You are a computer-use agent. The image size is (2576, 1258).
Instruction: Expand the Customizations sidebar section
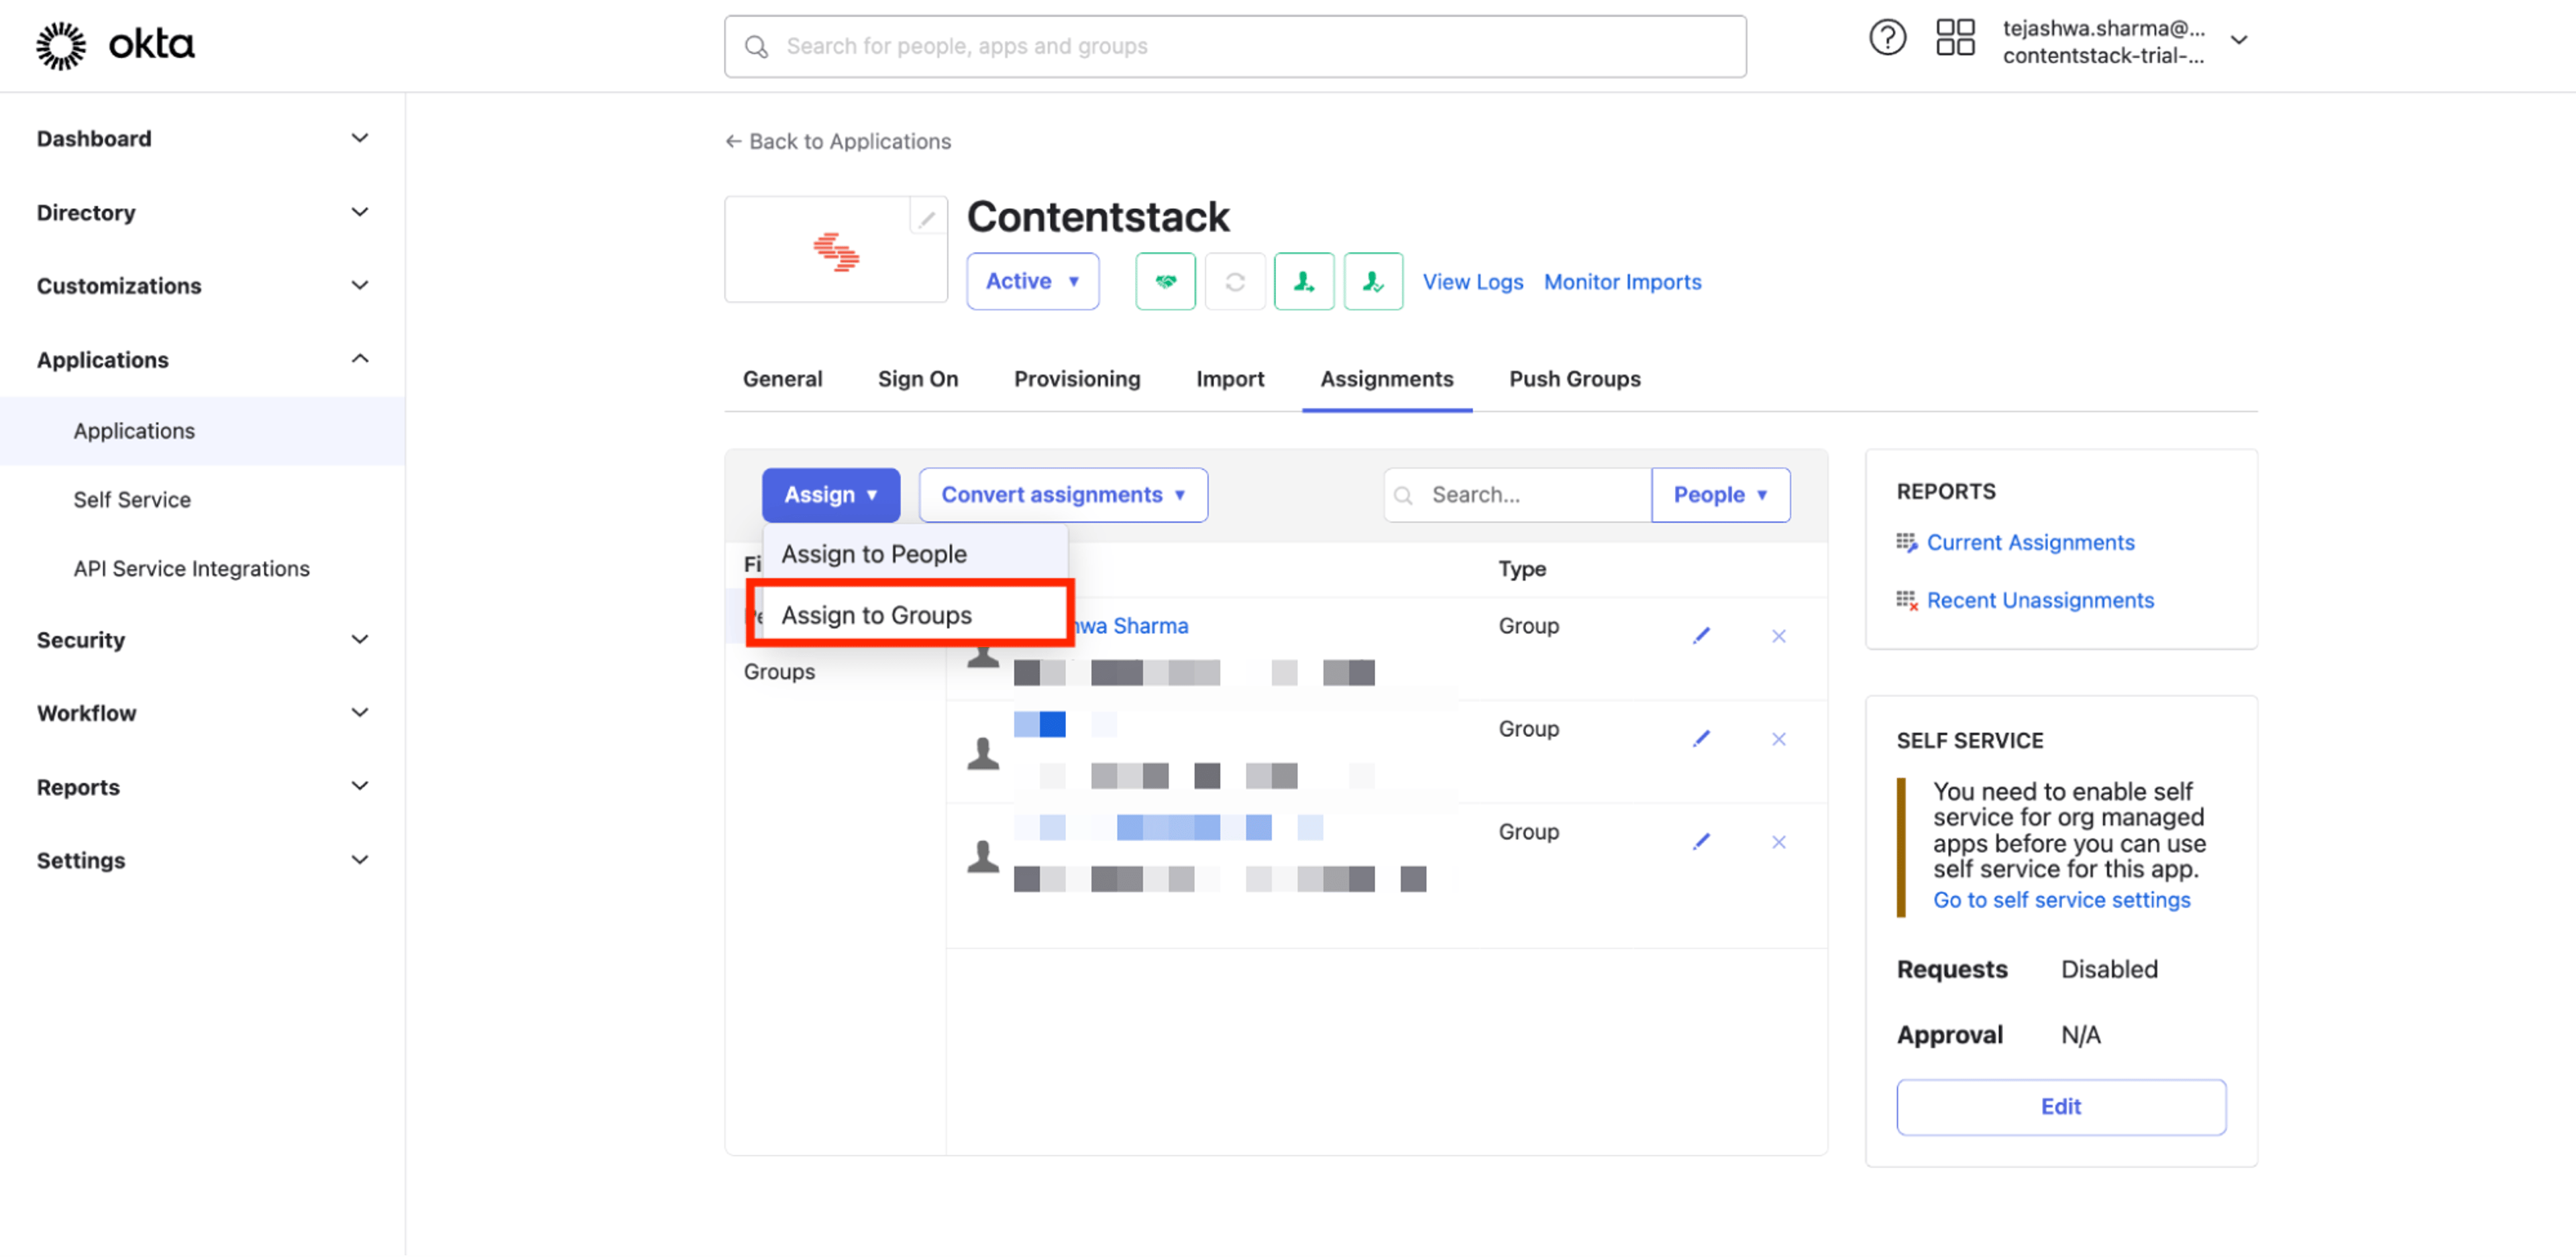360,286
